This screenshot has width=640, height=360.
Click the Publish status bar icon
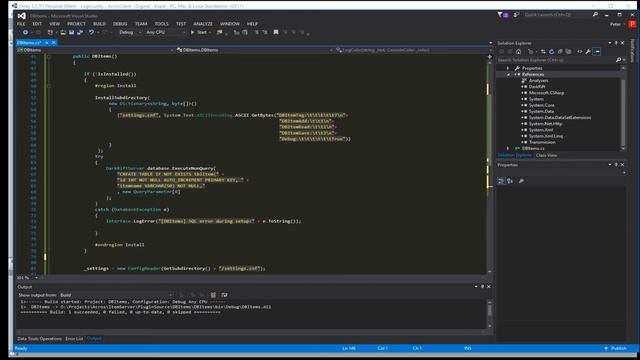[606, 348]
